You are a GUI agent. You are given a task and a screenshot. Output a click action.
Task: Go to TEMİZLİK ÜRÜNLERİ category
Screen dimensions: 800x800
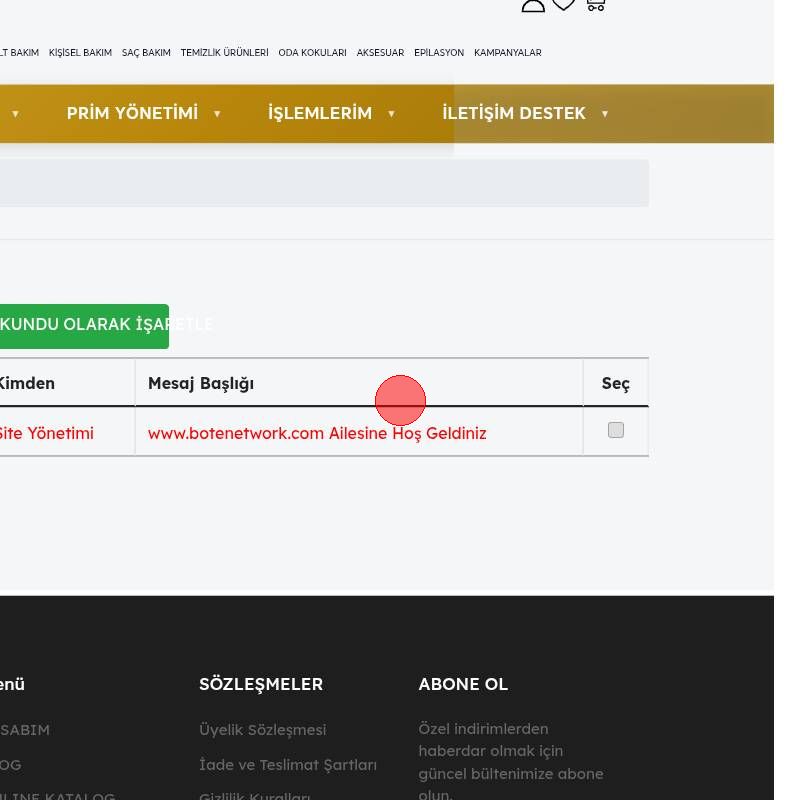click(224, 53)
